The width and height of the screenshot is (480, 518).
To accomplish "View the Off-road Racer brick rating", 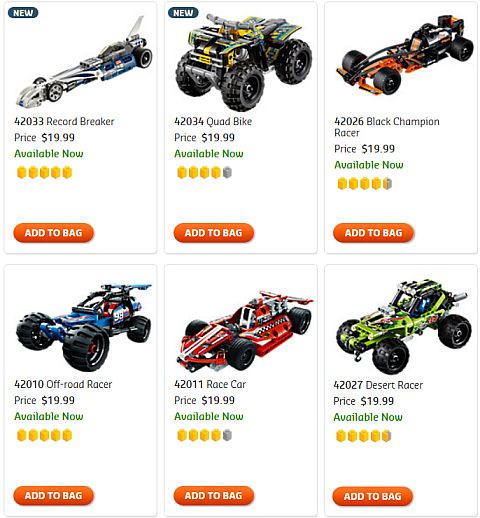I will coord(44,435).
